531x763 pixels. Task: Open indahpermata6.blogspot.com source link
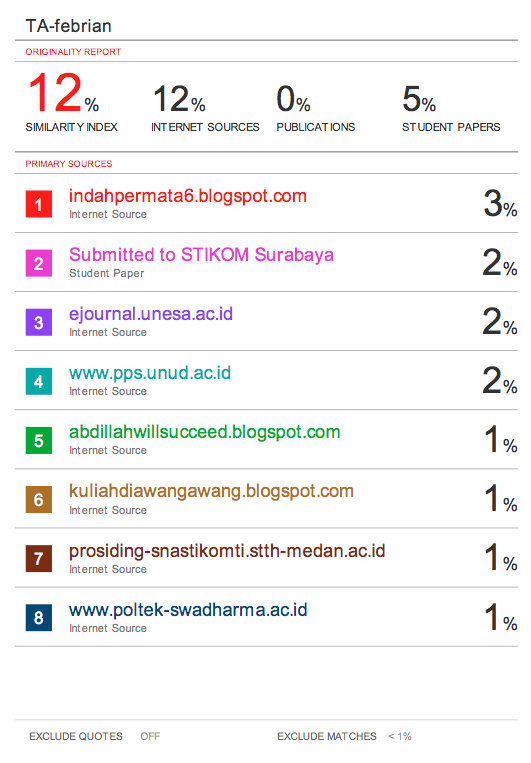(x=188, y=196)
